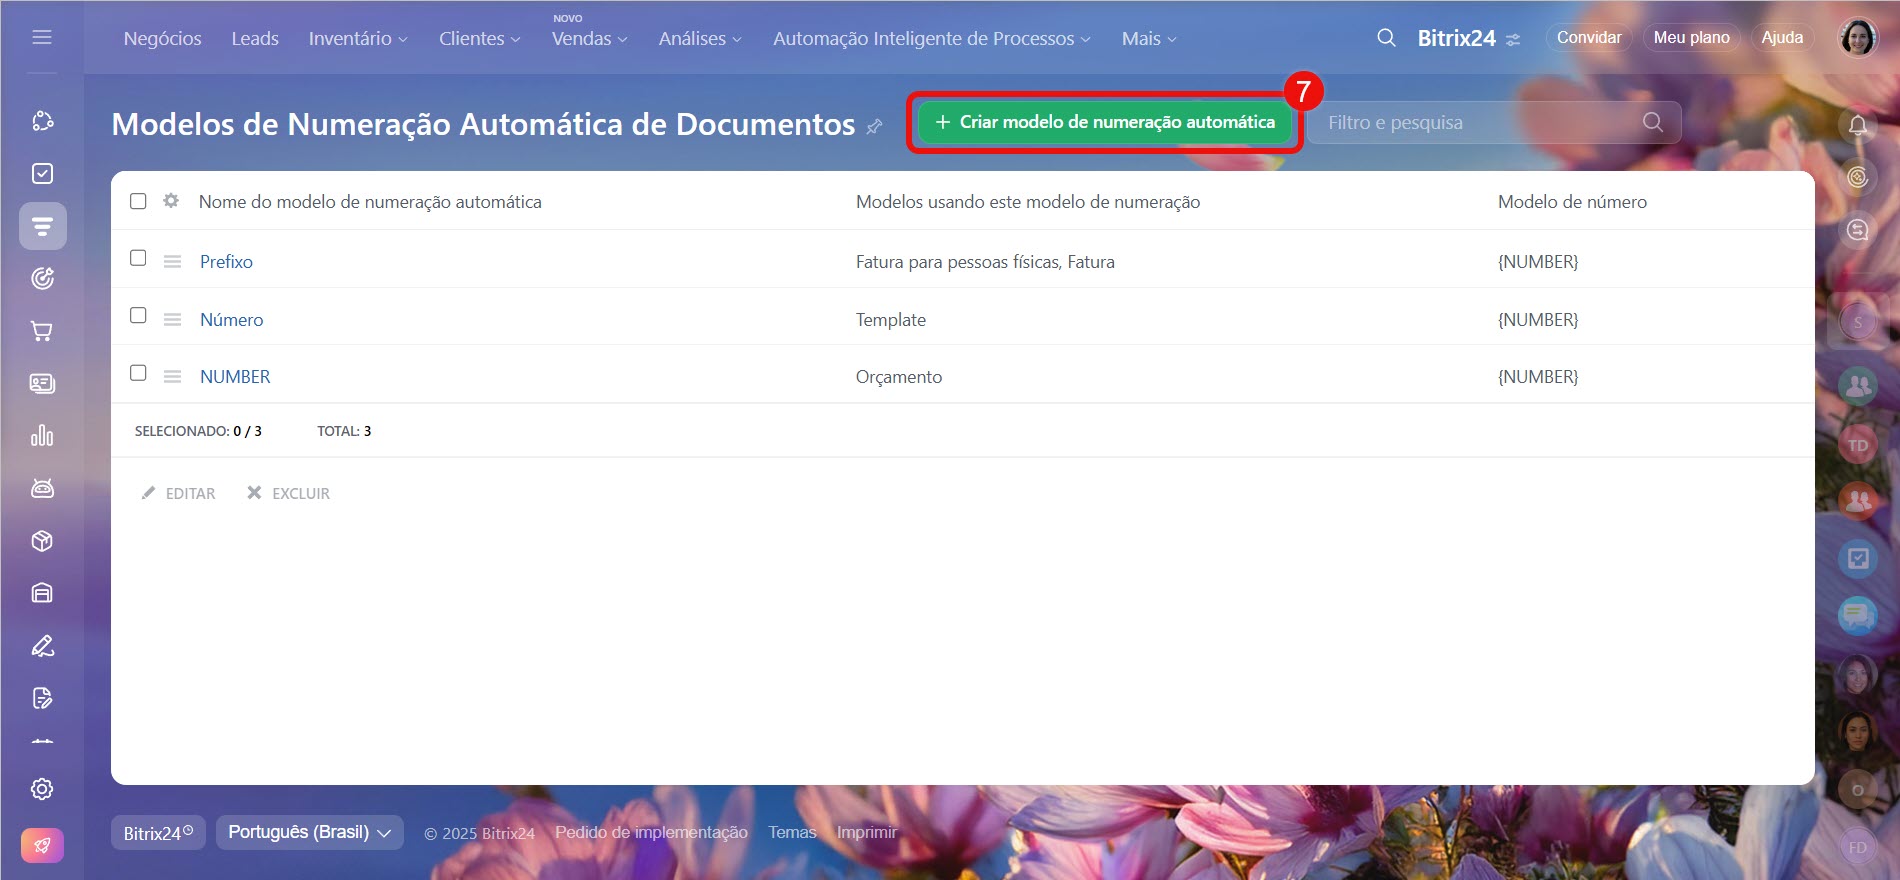The image size is (1900, 880).
Task: Click the CRM funnel icon in the sidebar
Action: click(x=42, y=226)
